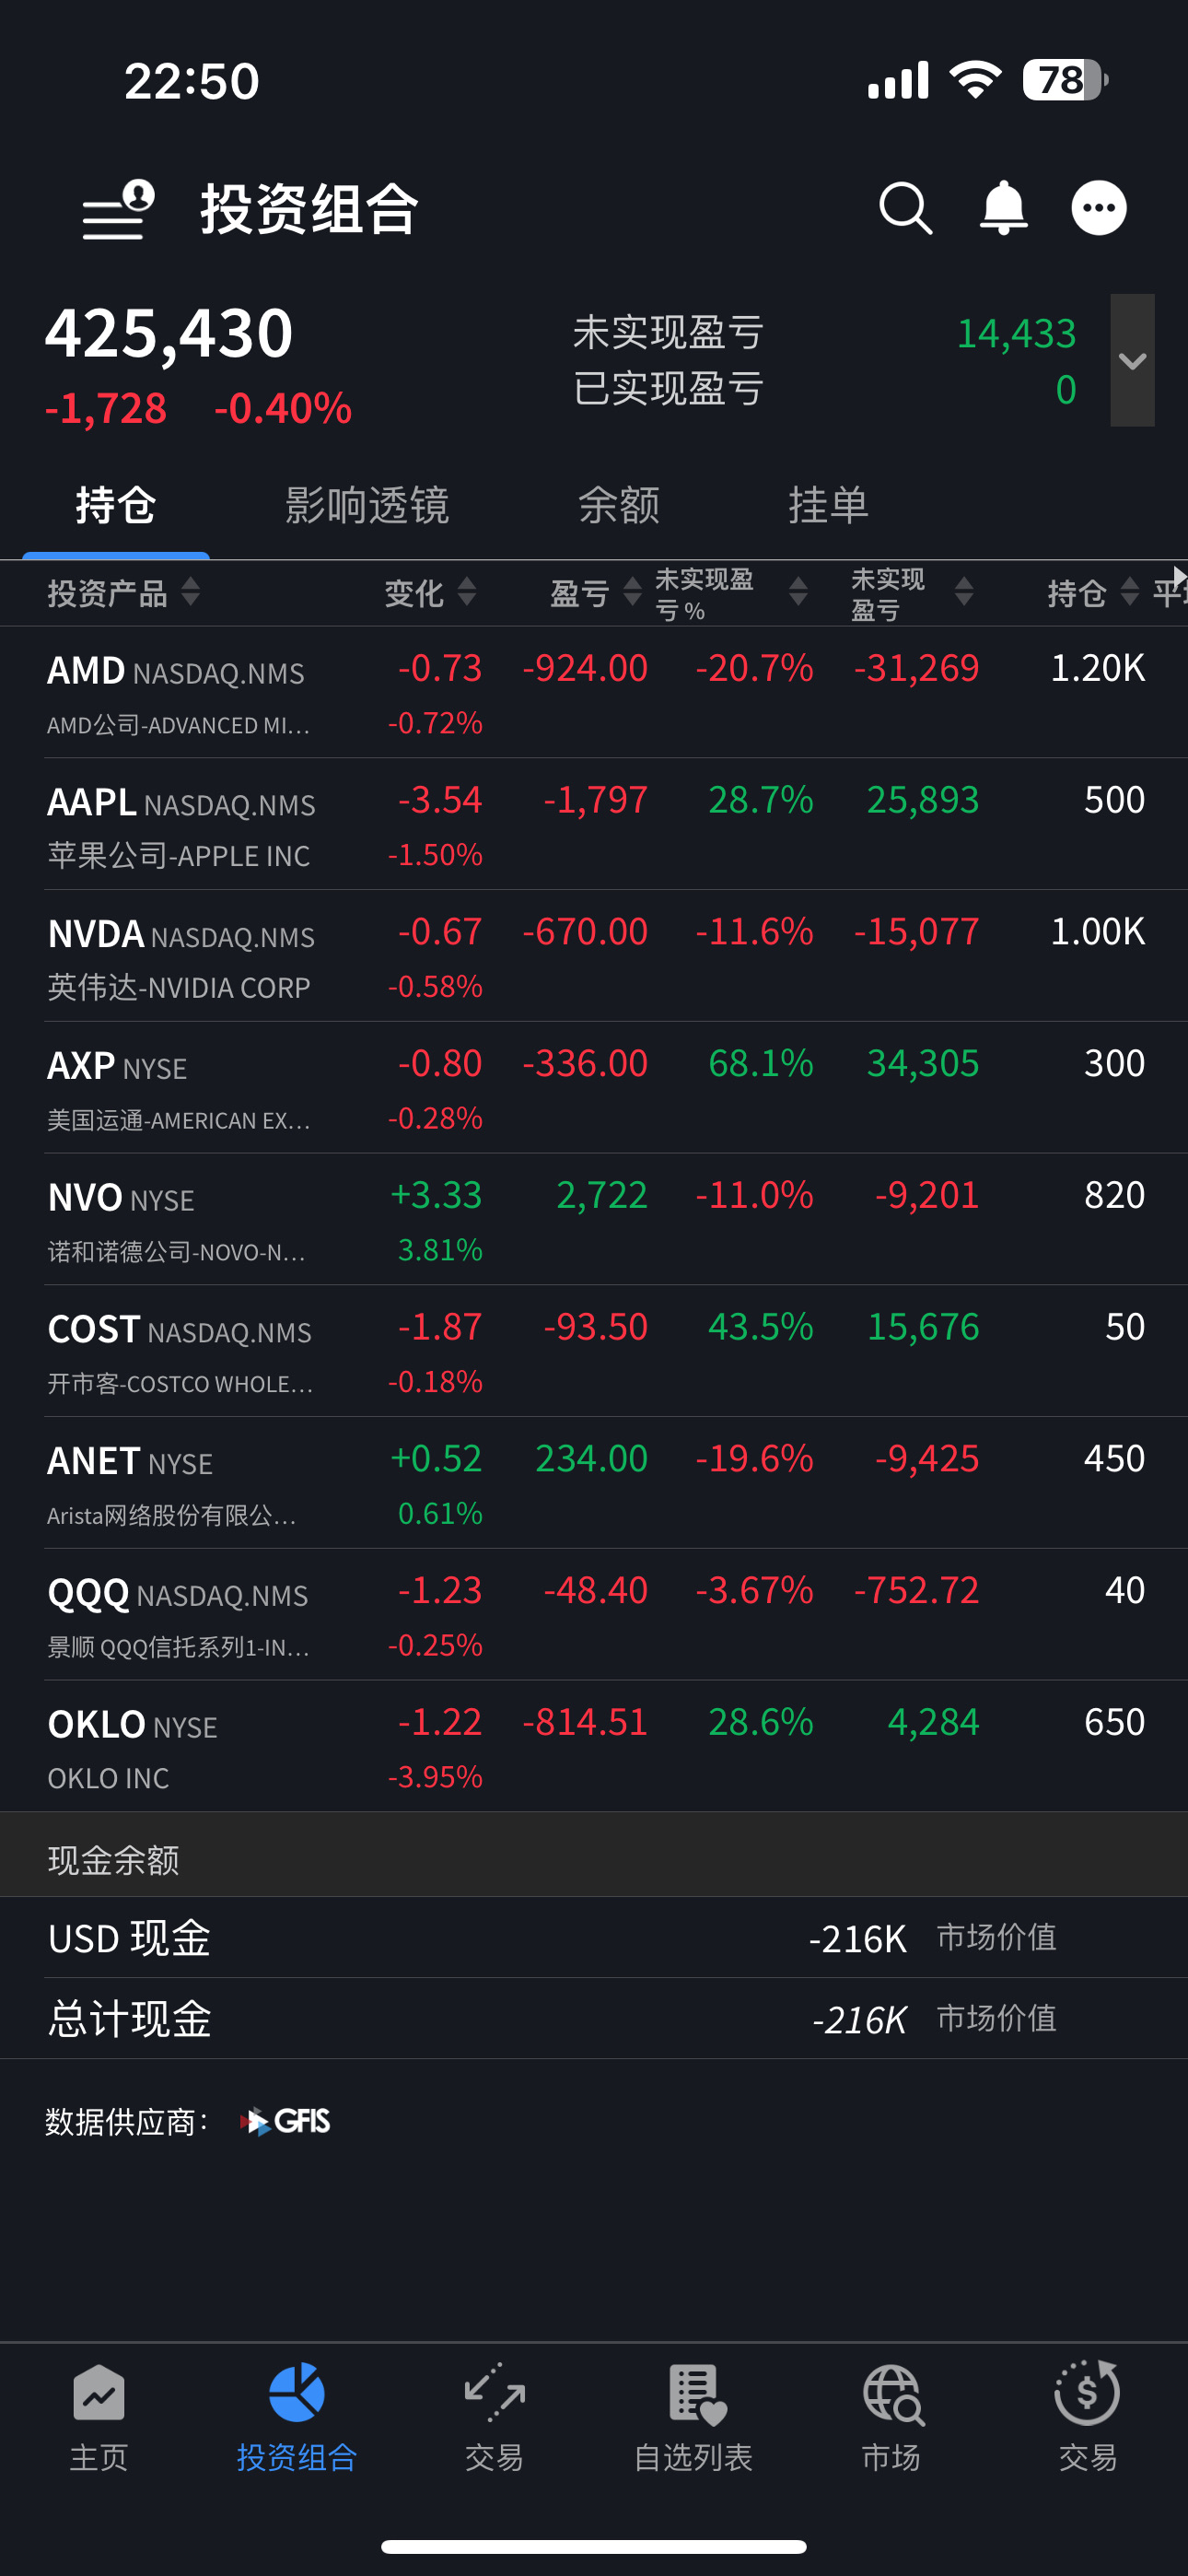Image resolution: width=1188 pixels, height=2576 pixels.
Task: Switch to the 挂单 tab
Action: click(x=828, y=505)
